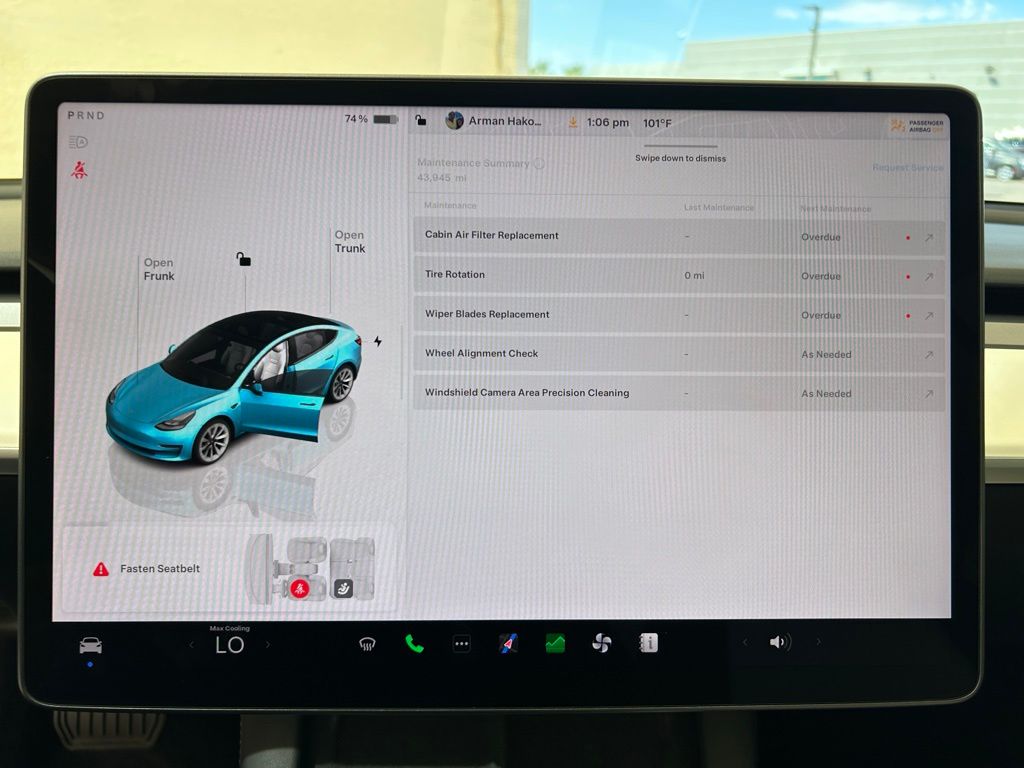Open the Owner's Manual icon
Screen dimensions: 1024x768
648,643
